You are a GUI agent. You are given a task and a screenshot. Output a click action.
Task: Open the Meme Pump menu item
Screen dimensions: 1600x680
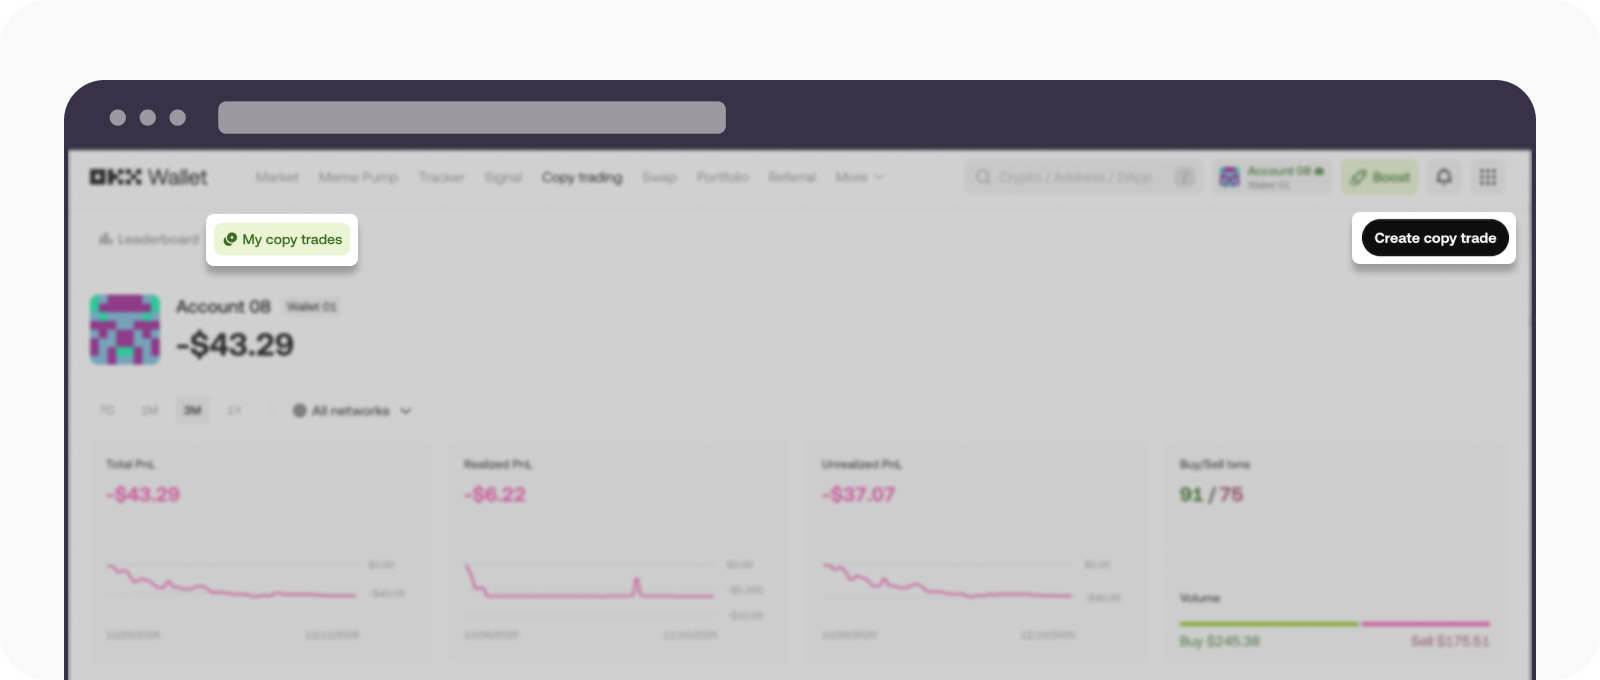358,177
